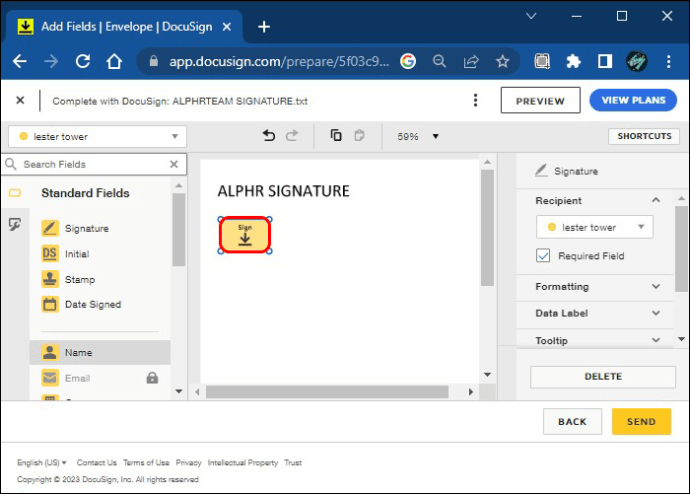Open the Chrome three-dot menu
Image resolution: width=690 pixels, height=494 pixels.
point(668,61)
